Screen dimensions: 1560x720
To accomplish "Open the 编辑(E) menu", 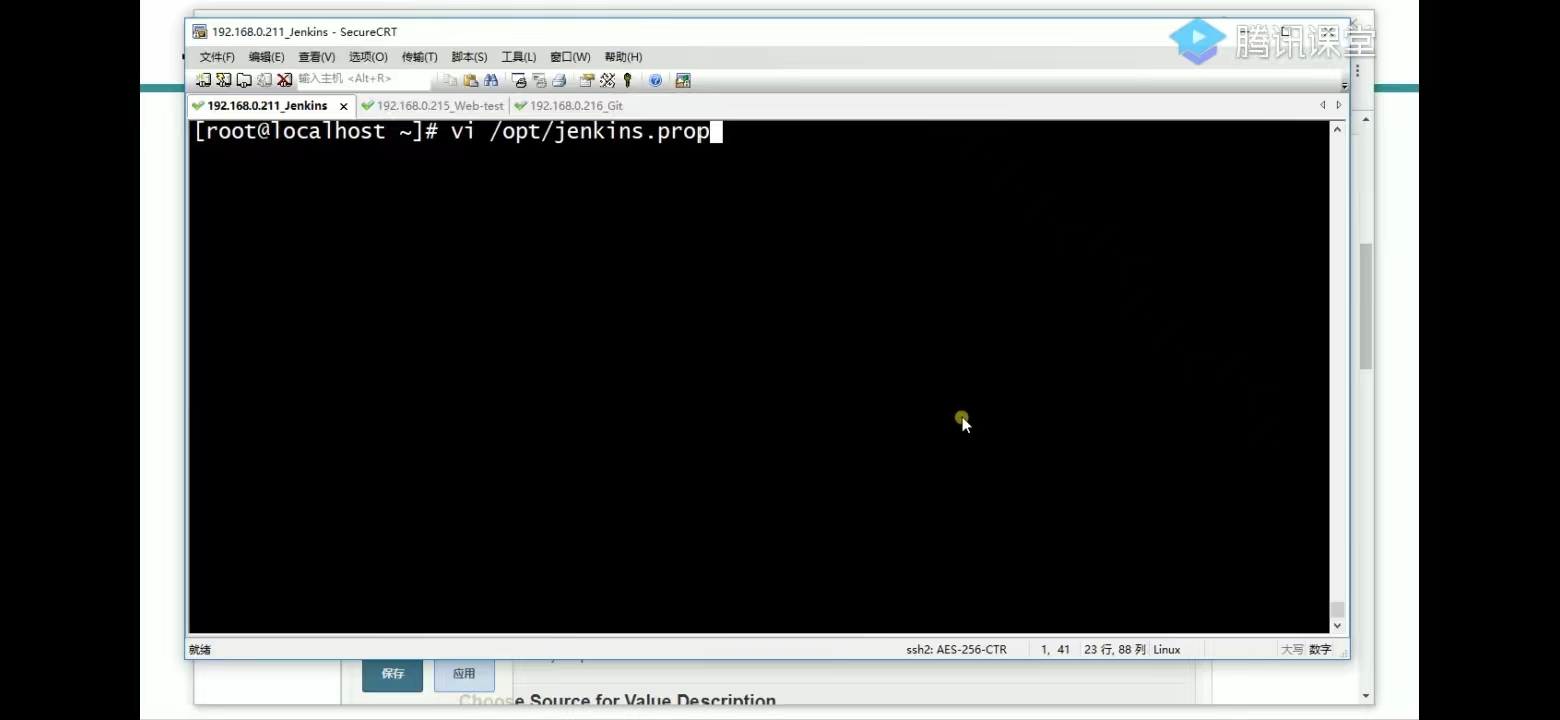I will tap(266, 57).
